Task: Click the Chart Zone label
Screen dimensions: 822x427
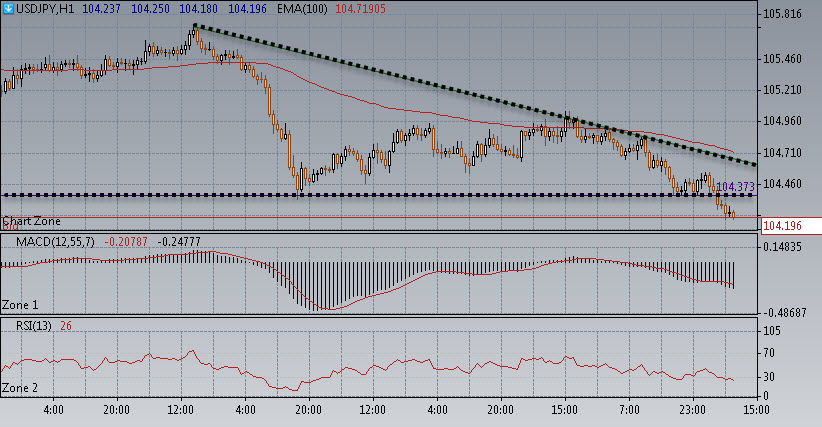Action: coord(31,221)
